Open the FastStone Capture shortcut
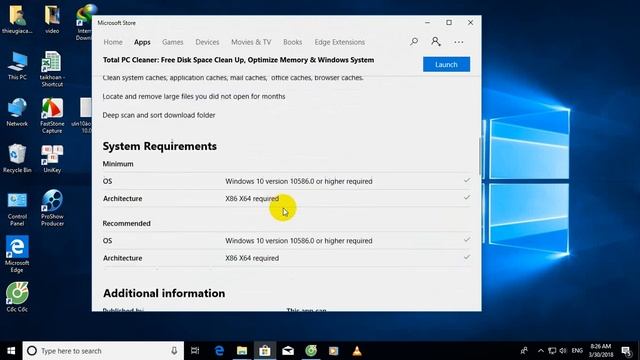This screenshot has height=360, width=640. pyautogui.click(x=52, y=116)
